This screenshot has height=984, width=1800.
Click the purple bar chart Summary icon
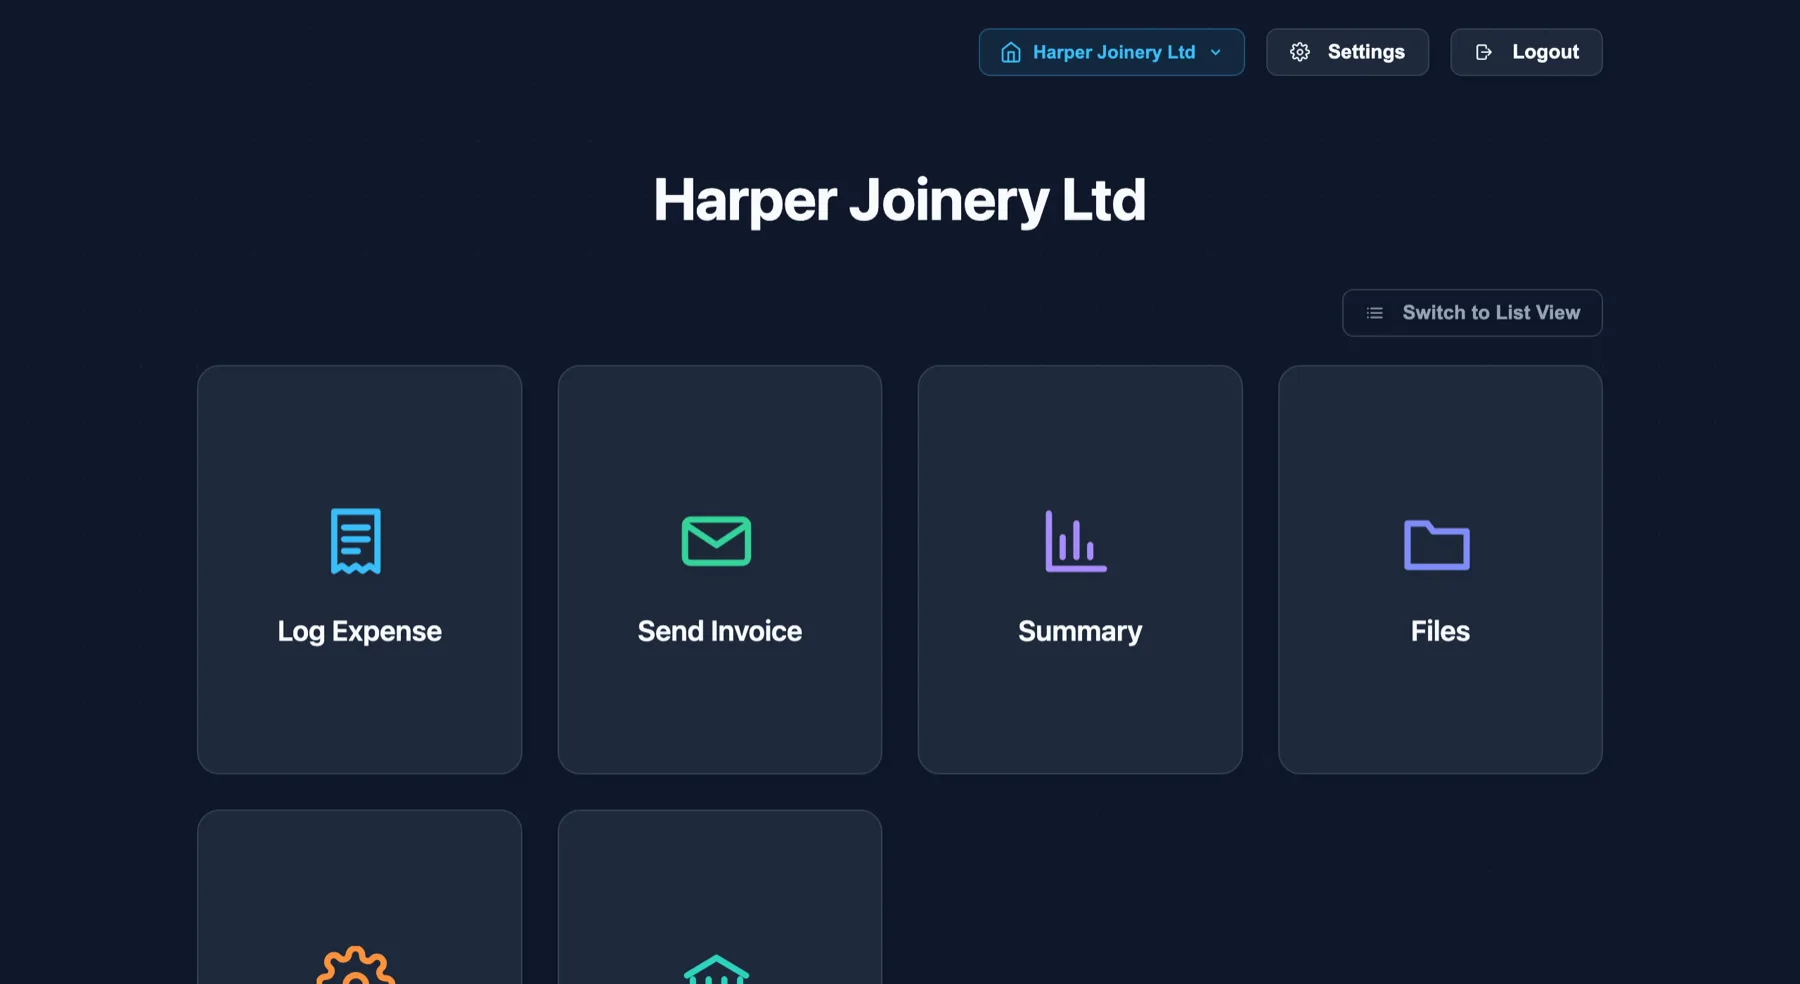click(x=1076, y=541)
